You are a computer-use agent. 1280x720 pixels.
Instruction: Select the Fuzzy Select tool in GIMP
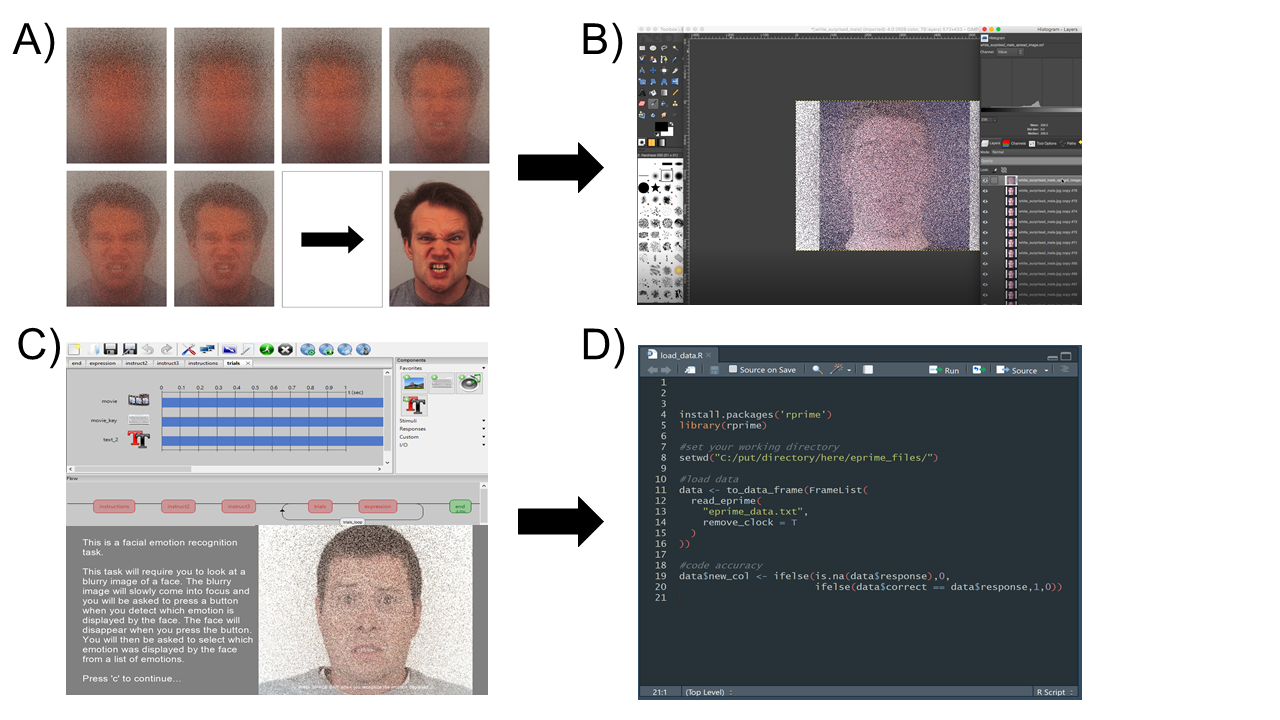coord(674,48)
